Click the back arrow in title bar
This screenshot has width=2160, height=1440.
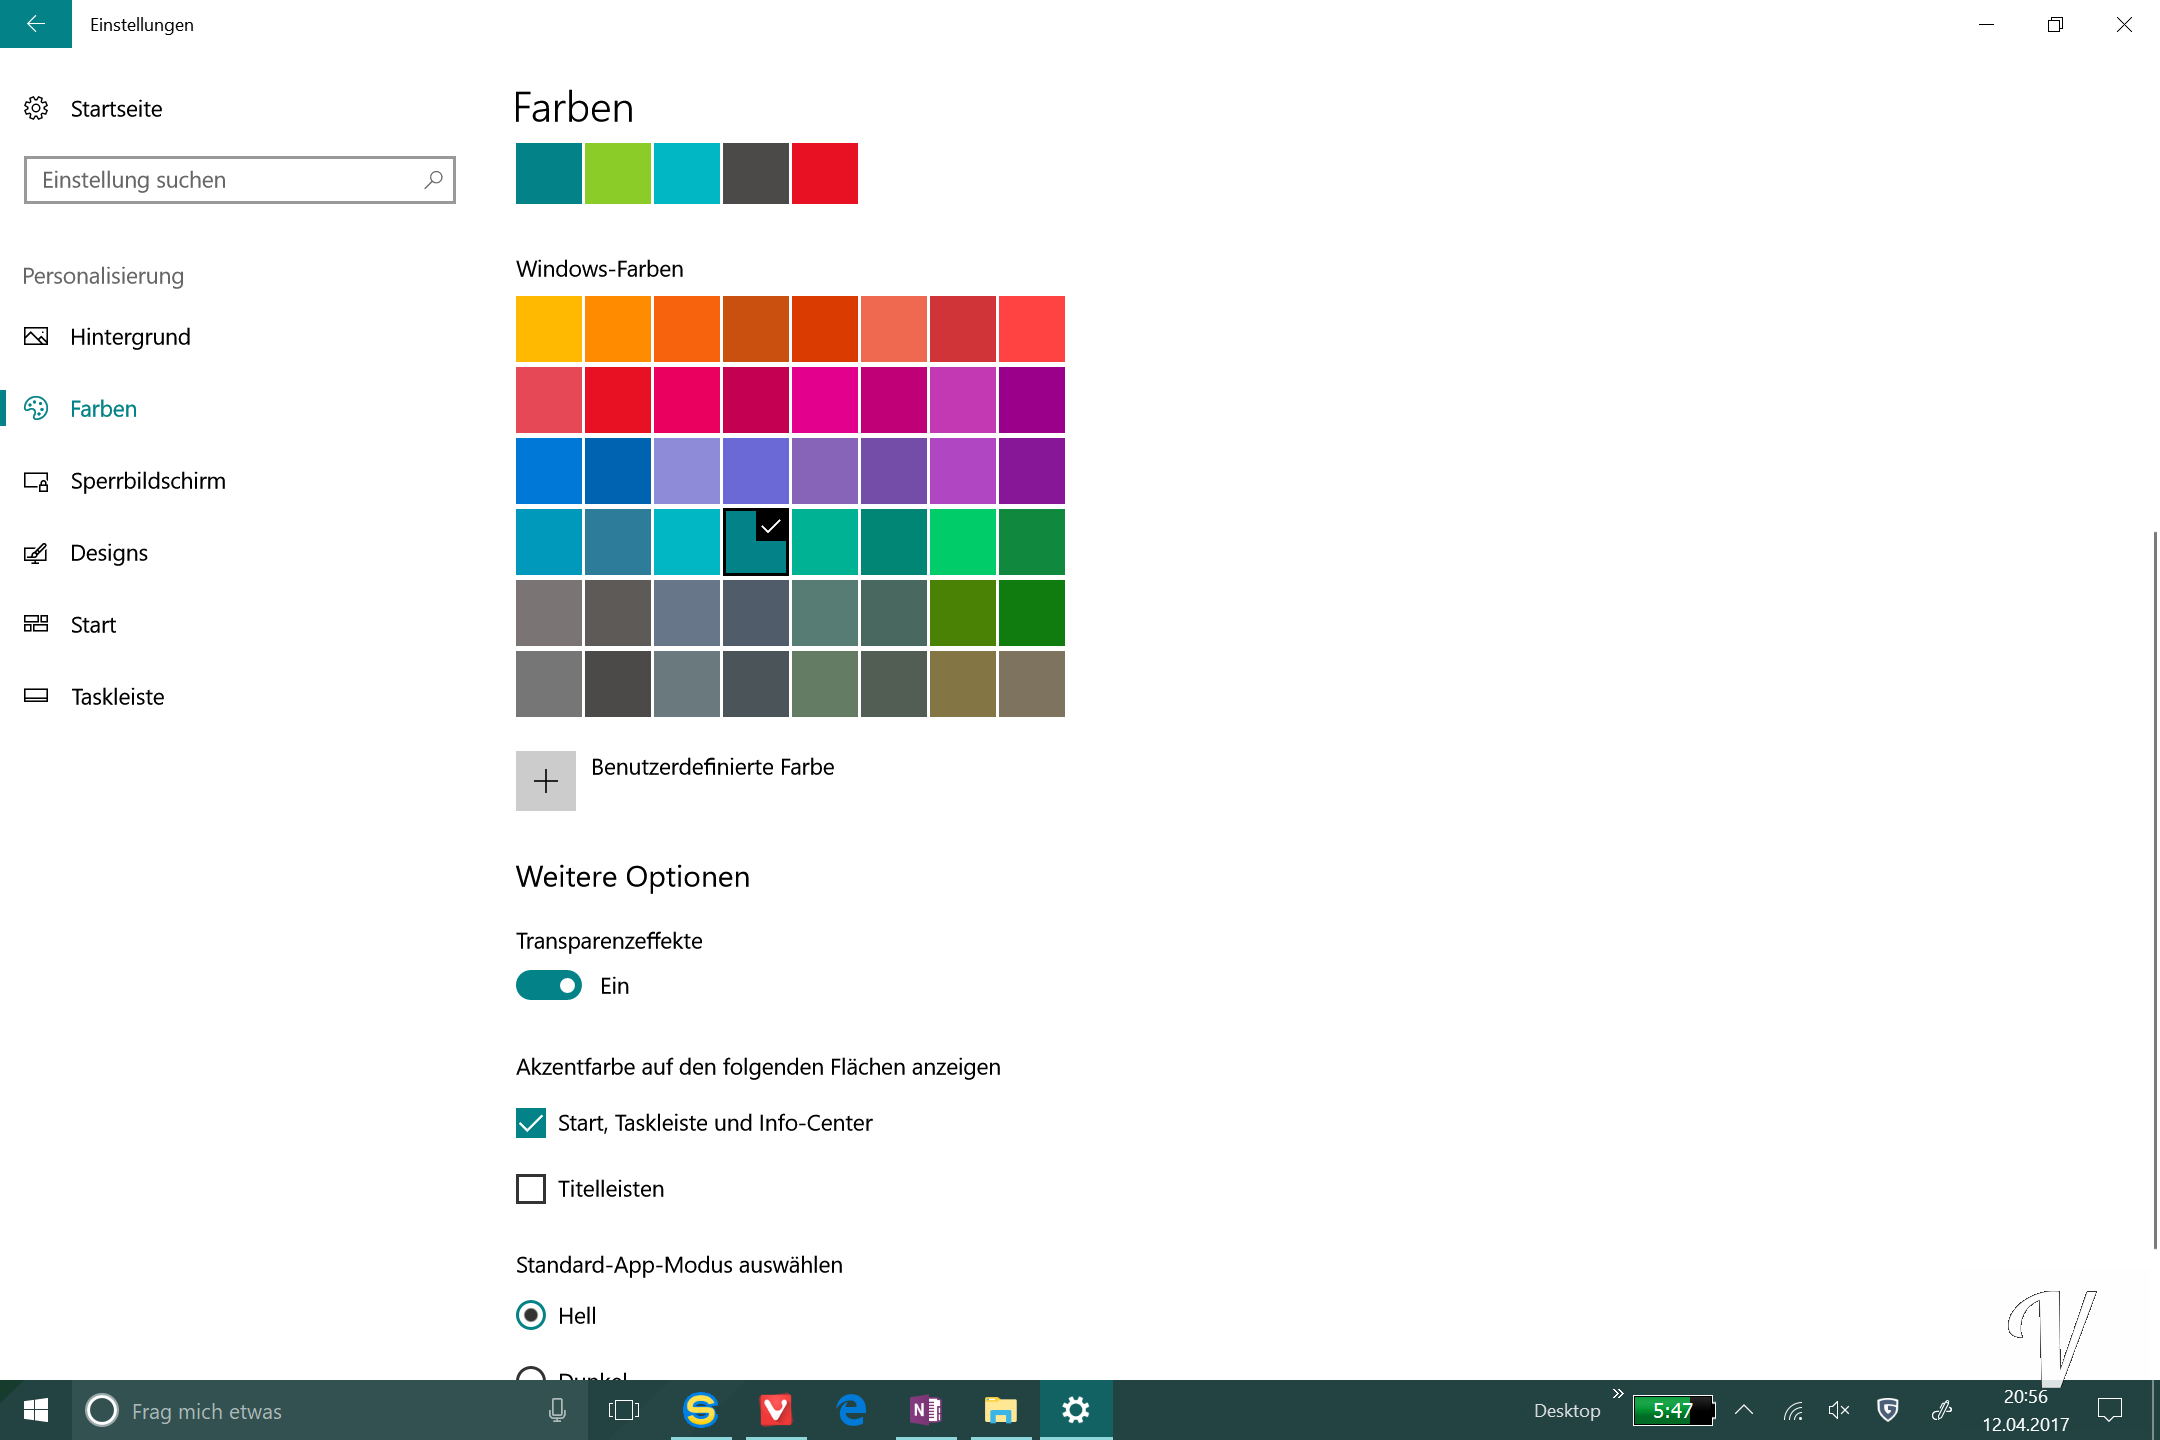[36, 24]
